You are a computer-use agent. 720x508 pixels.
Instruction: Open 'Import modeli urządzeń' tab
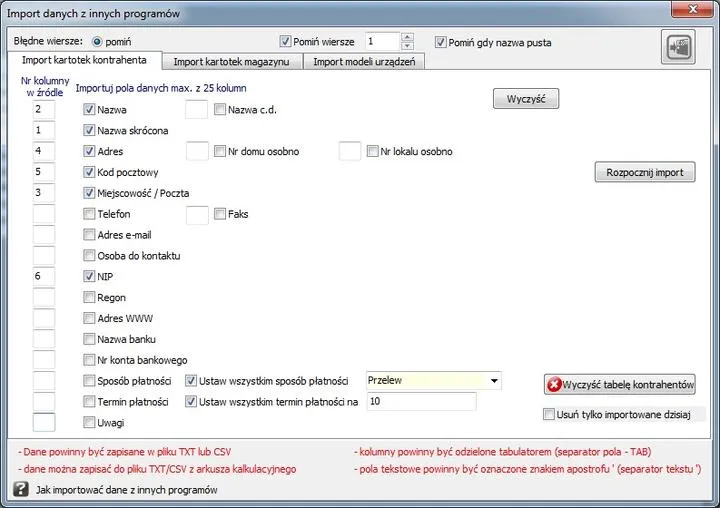[366, 62]
